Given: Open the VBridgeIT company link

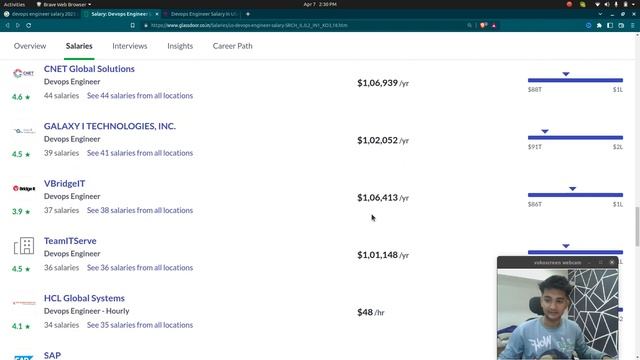Looking at the screenshot, I should click(64, 183).
